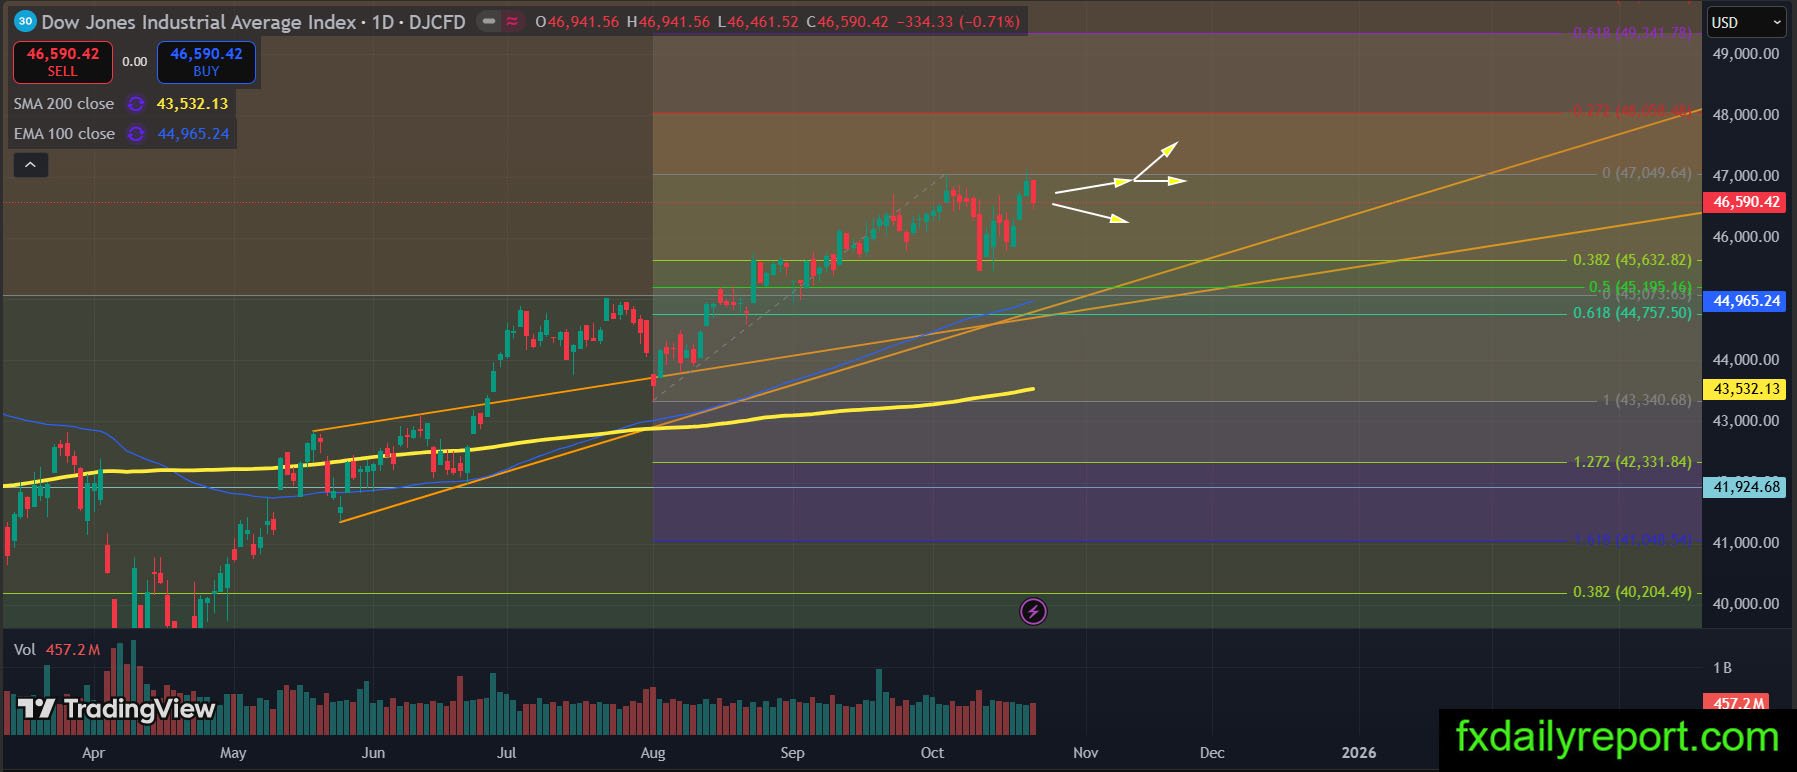This screenshot has width=1797, height=772.
Task: Select the EMA 100 close indicator label
Action: pyautogui.click(x=64, y=134)
